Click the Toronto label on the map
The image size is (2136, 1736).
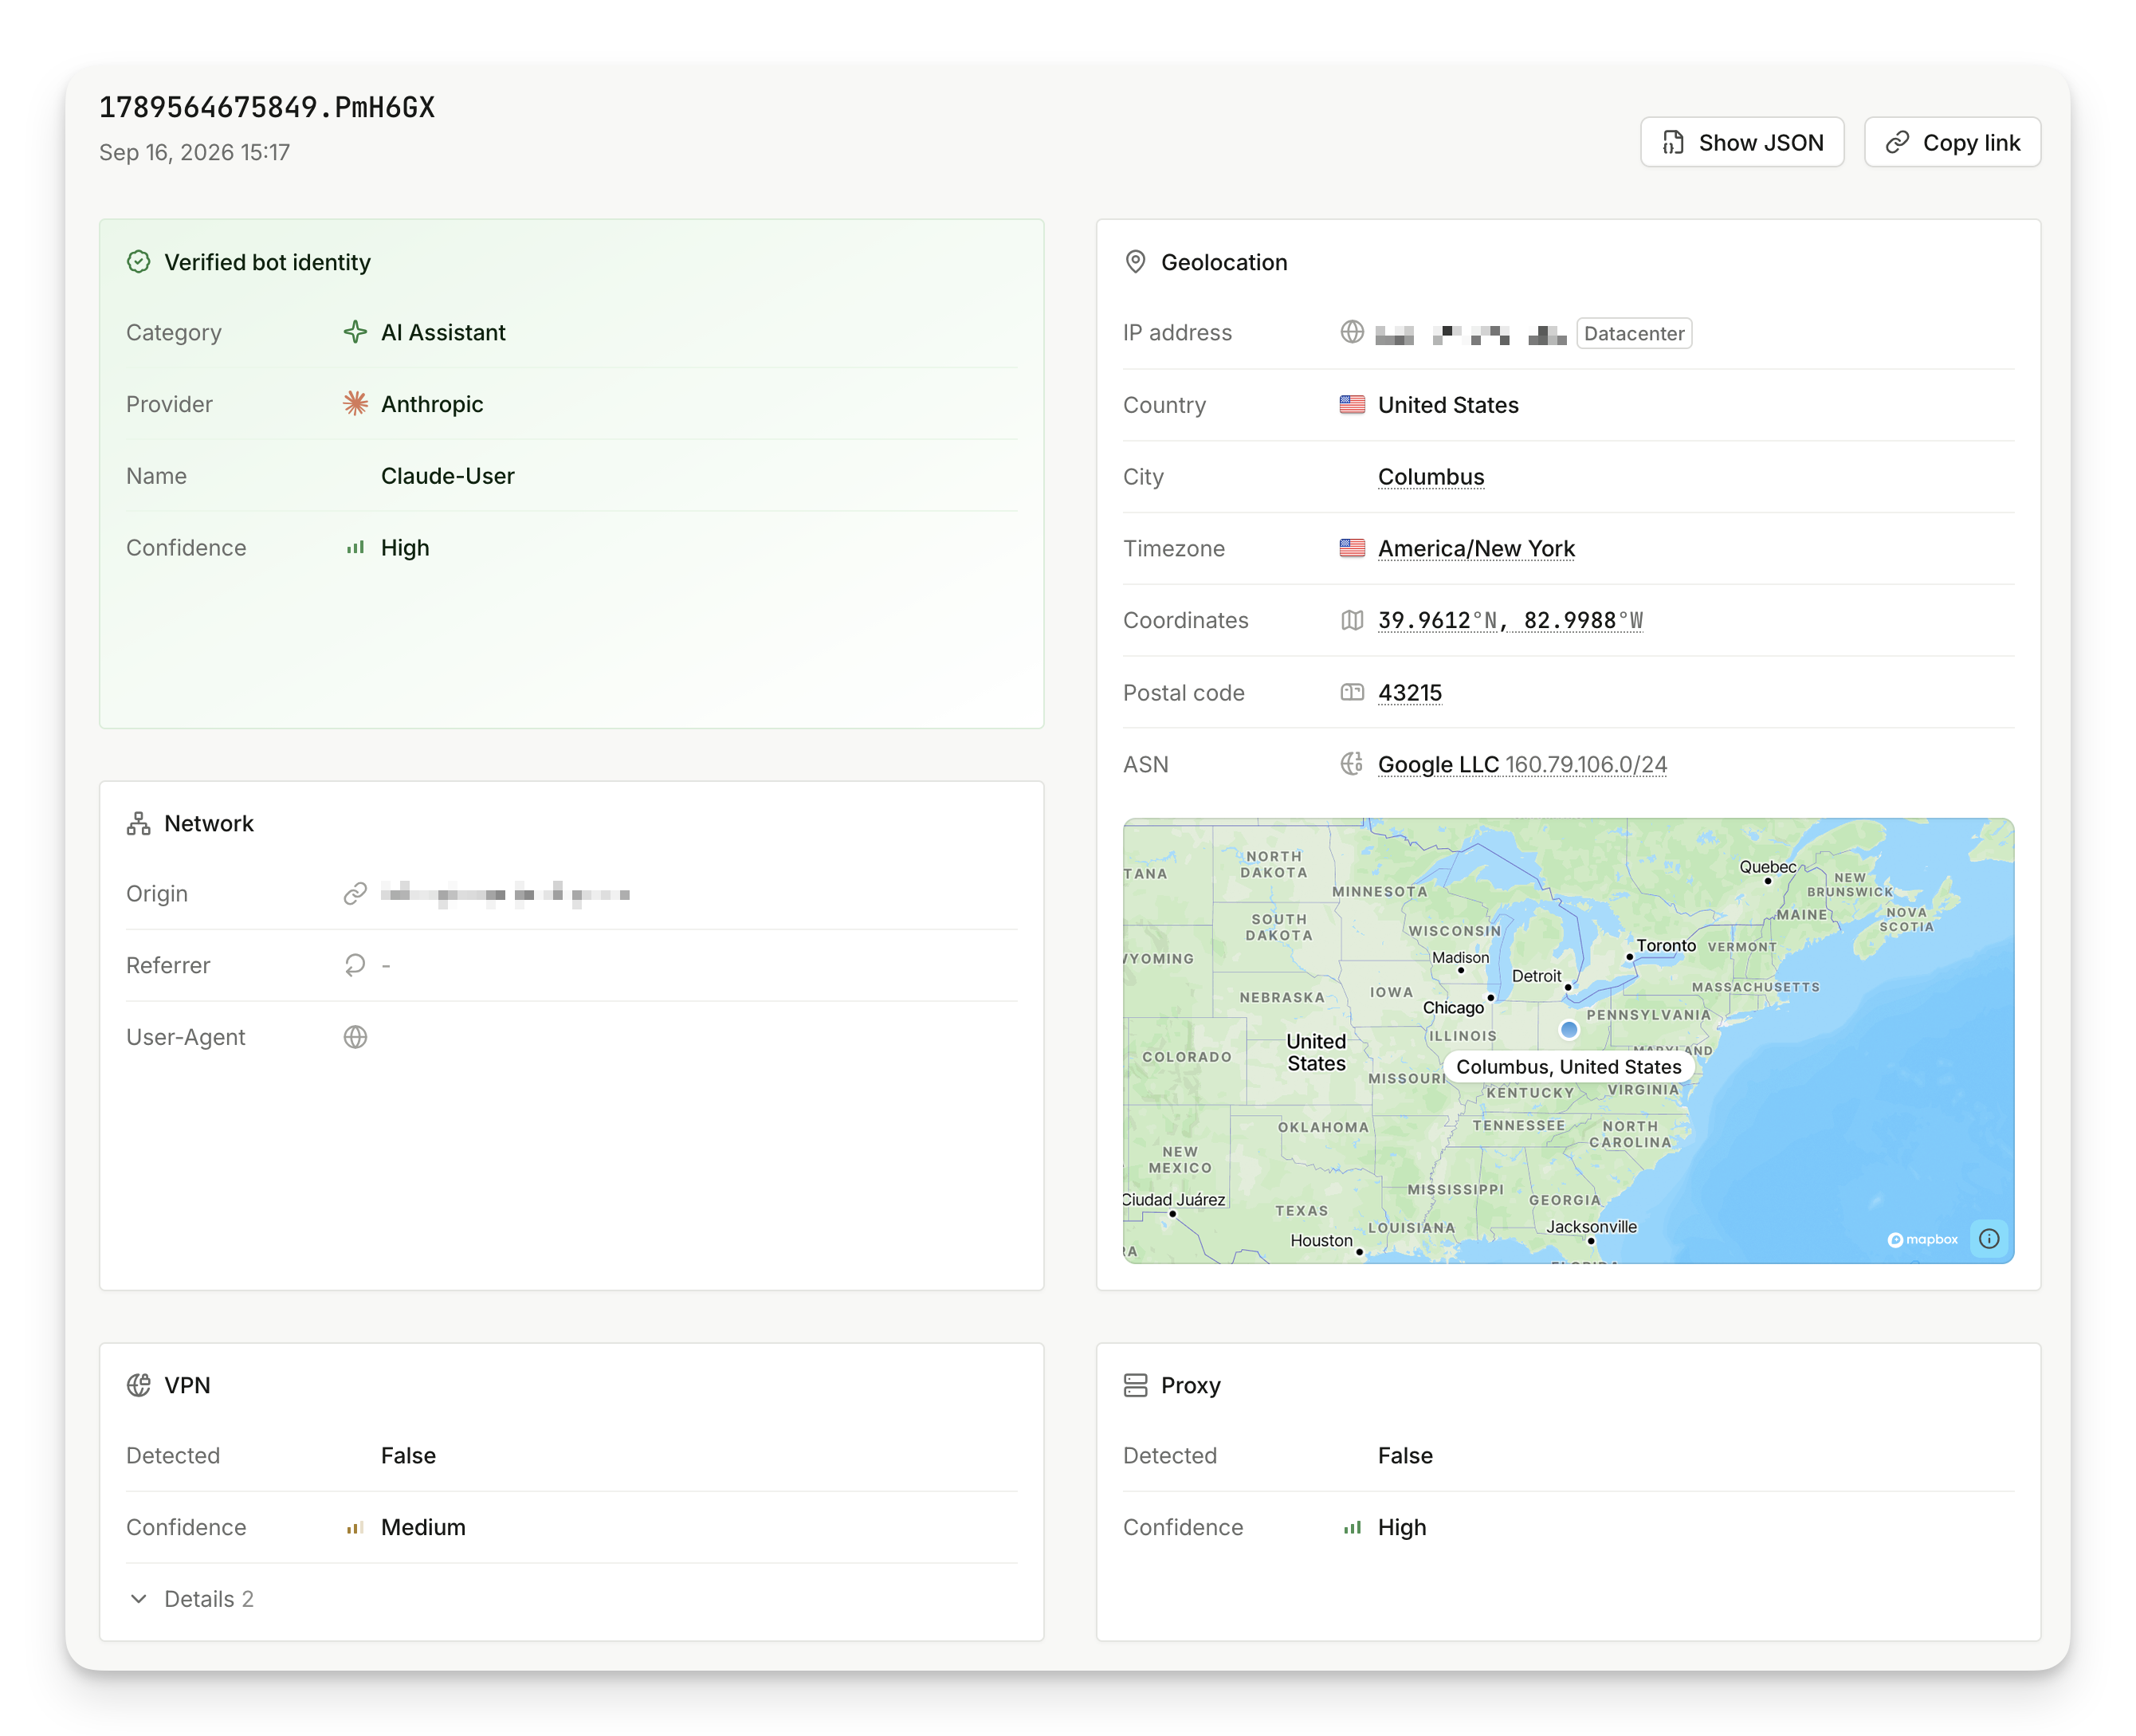[x=1665, y=945]
